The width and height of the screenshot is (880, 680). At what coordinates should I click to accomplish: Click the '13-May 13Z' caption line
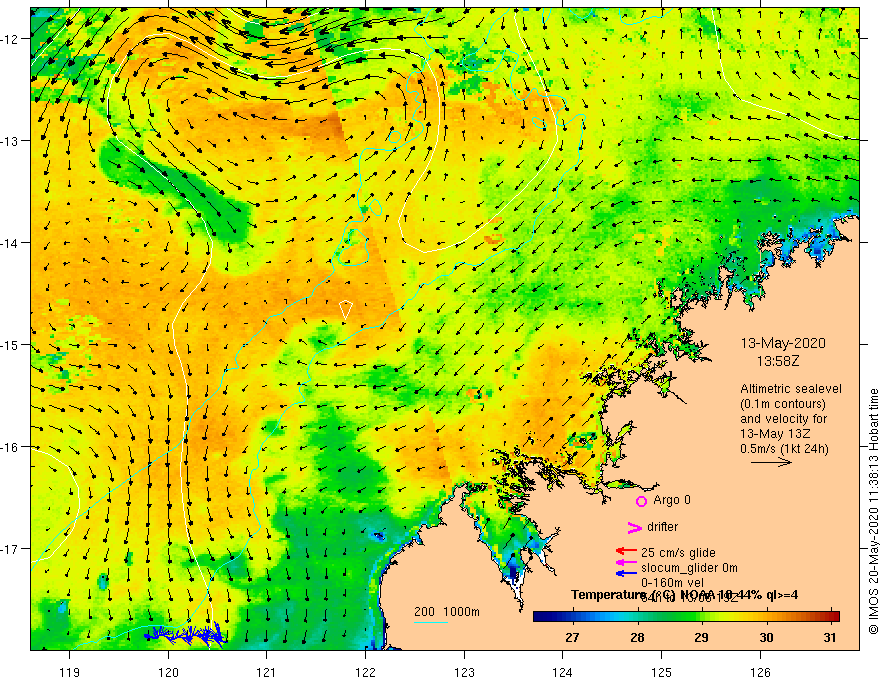pos(774,434)
